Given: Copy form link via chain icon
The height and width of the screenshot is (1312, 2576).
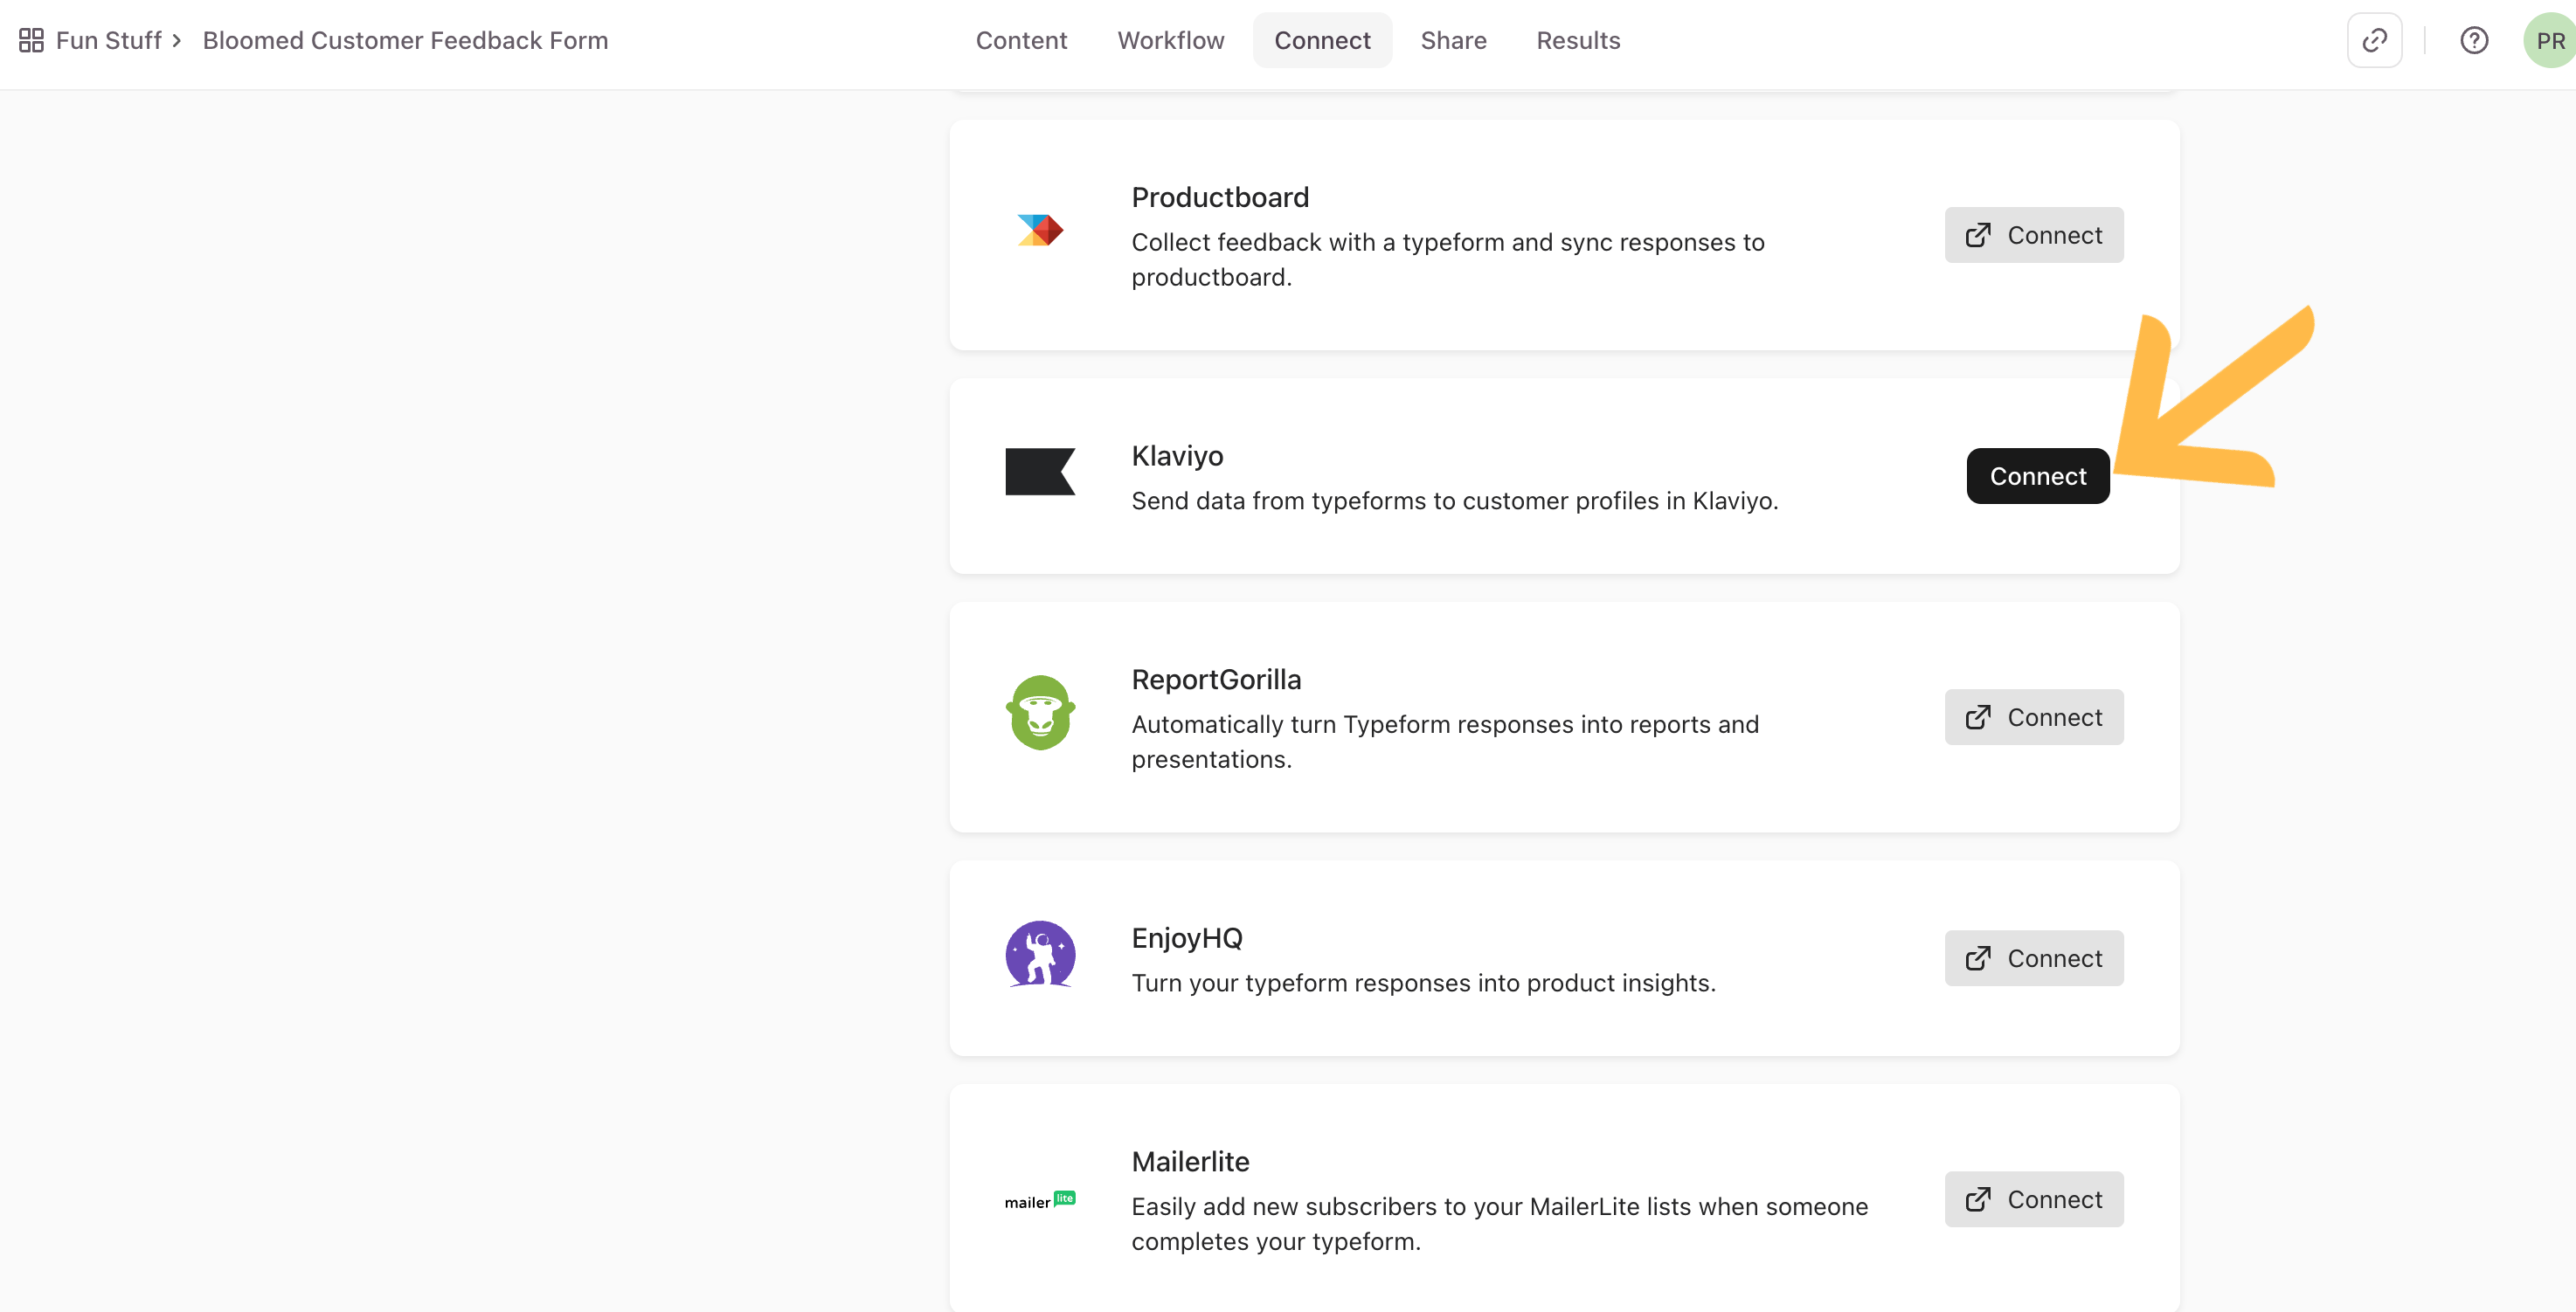Looking at the screenshot, I should (2374, 40).
